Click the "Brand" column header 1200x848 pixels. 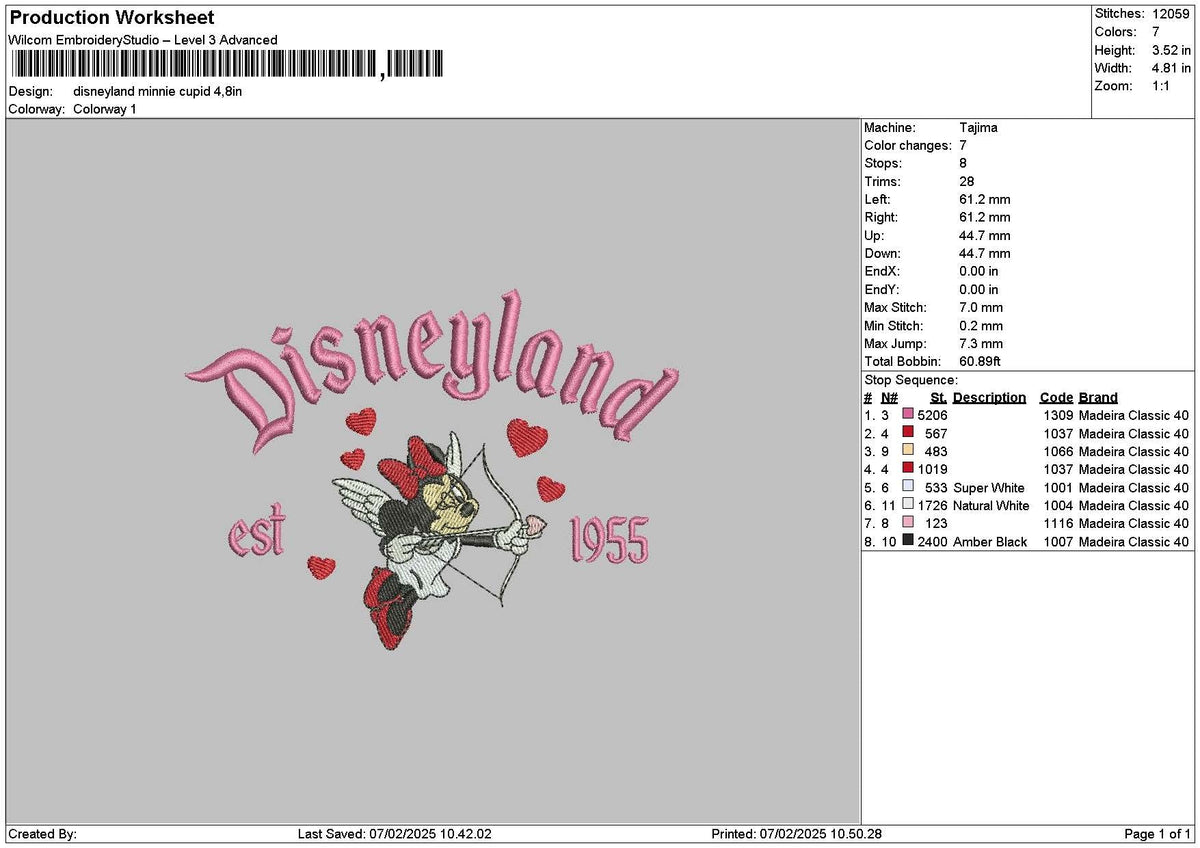pyautogui.click(x=1098, y=398)
